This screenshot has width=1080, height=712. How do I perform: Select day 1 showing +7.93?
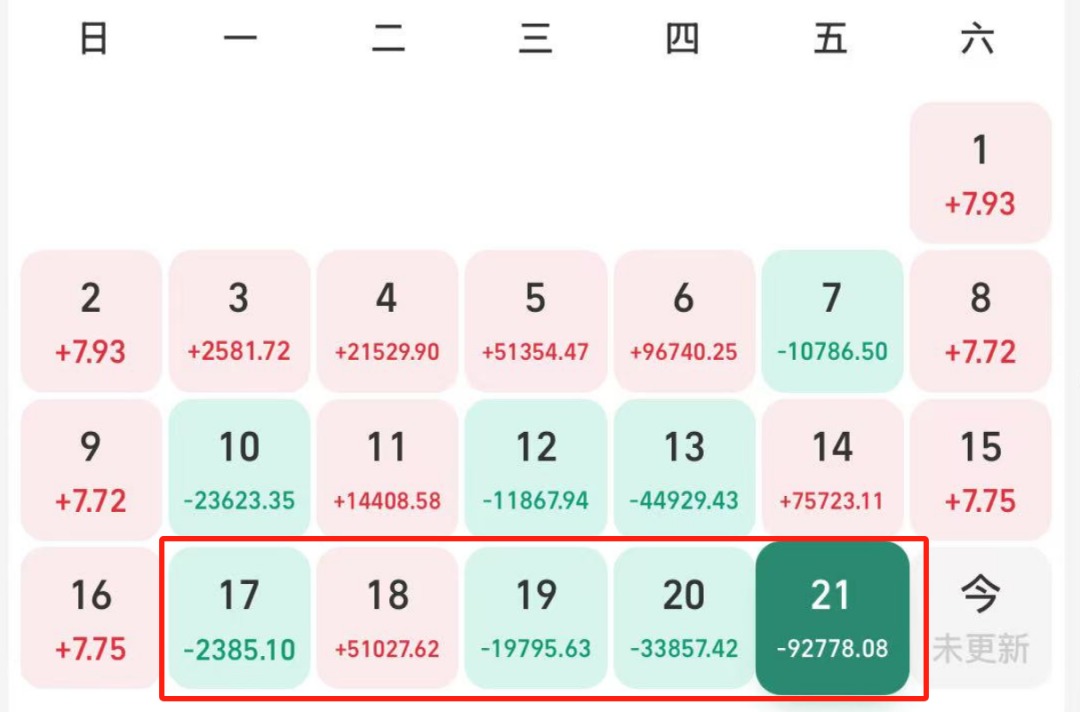tap(980, 173)
